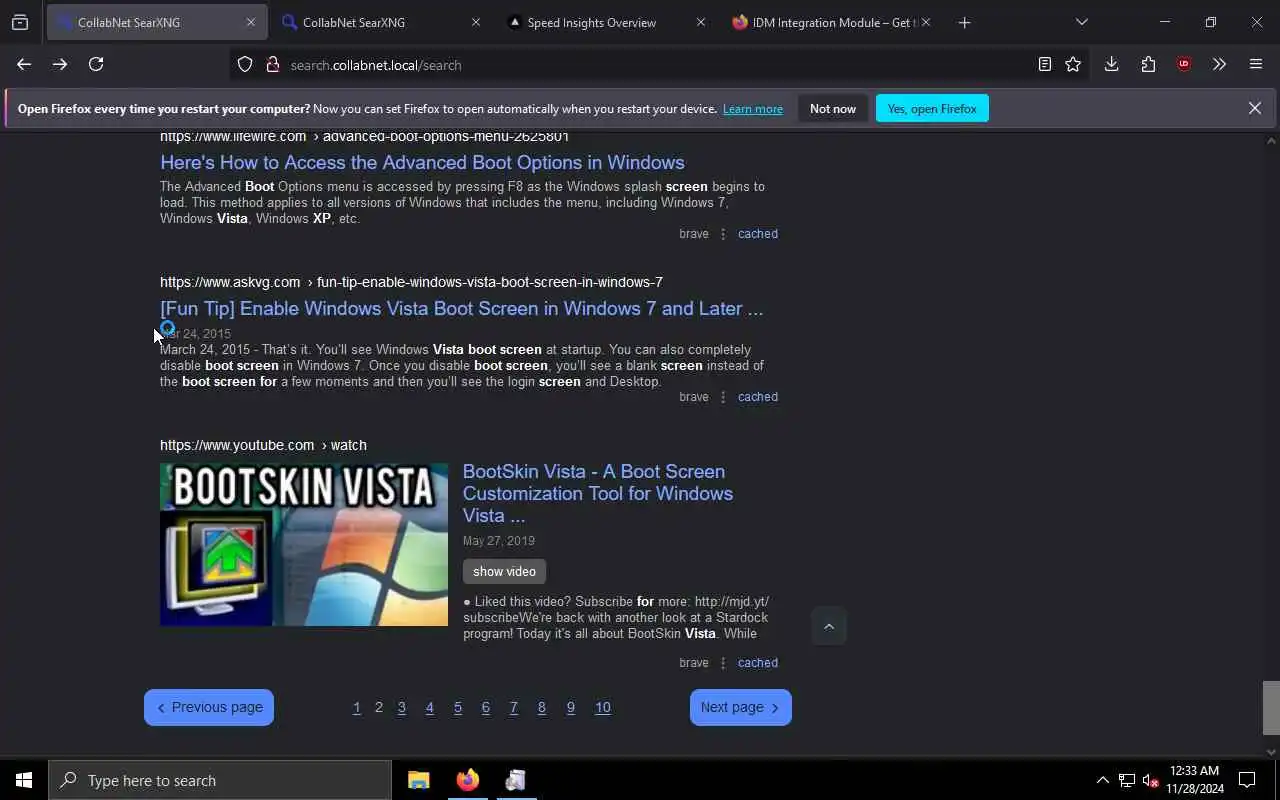Click Yes, open Firefox button

pyautogui.click(x=932, y=108)
